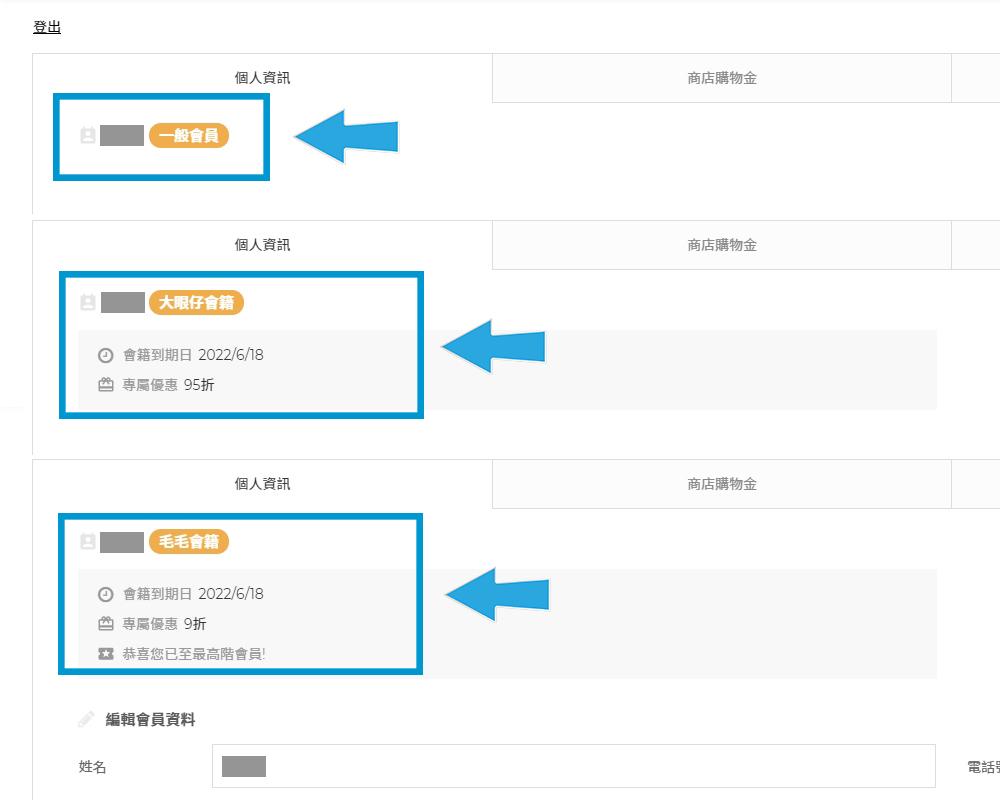Click the star ticket icon beside 恭喜您已至最高階會員
Image resolution: width=1000 pixels, height=800 pixels.
click(x=106, y=654)
